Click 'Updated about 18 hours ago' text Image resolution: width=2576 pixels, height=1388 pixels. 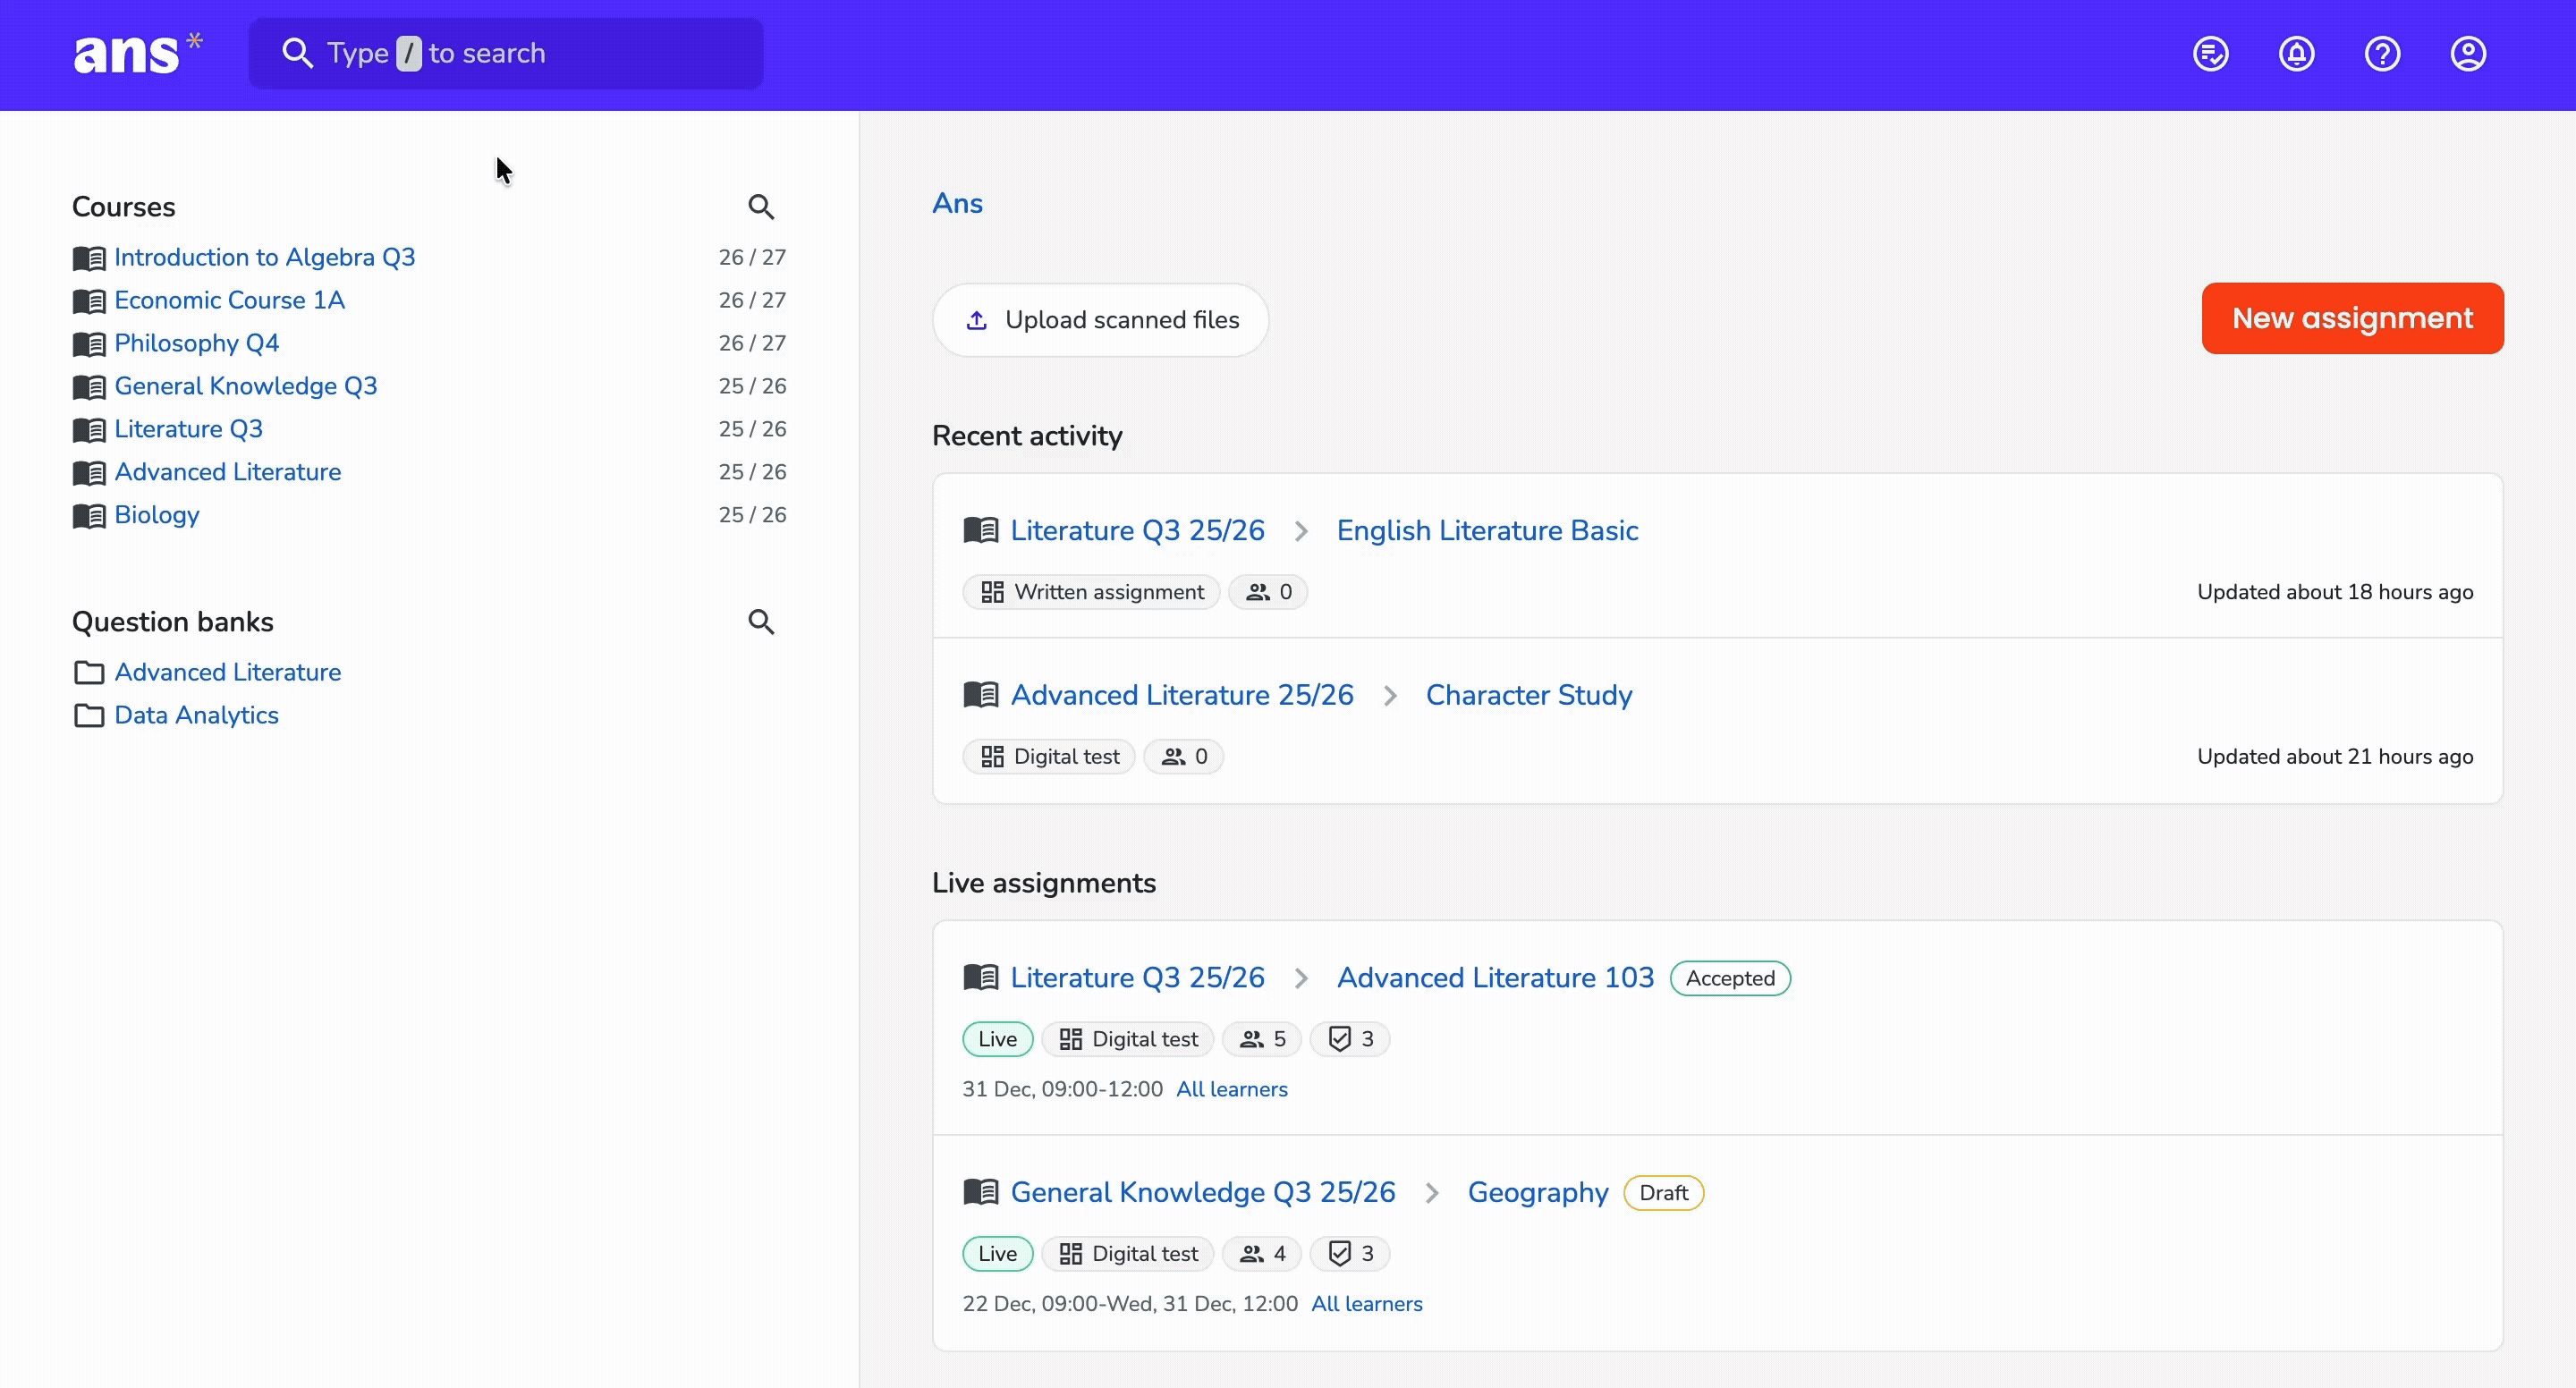[x=2335, y=592]
